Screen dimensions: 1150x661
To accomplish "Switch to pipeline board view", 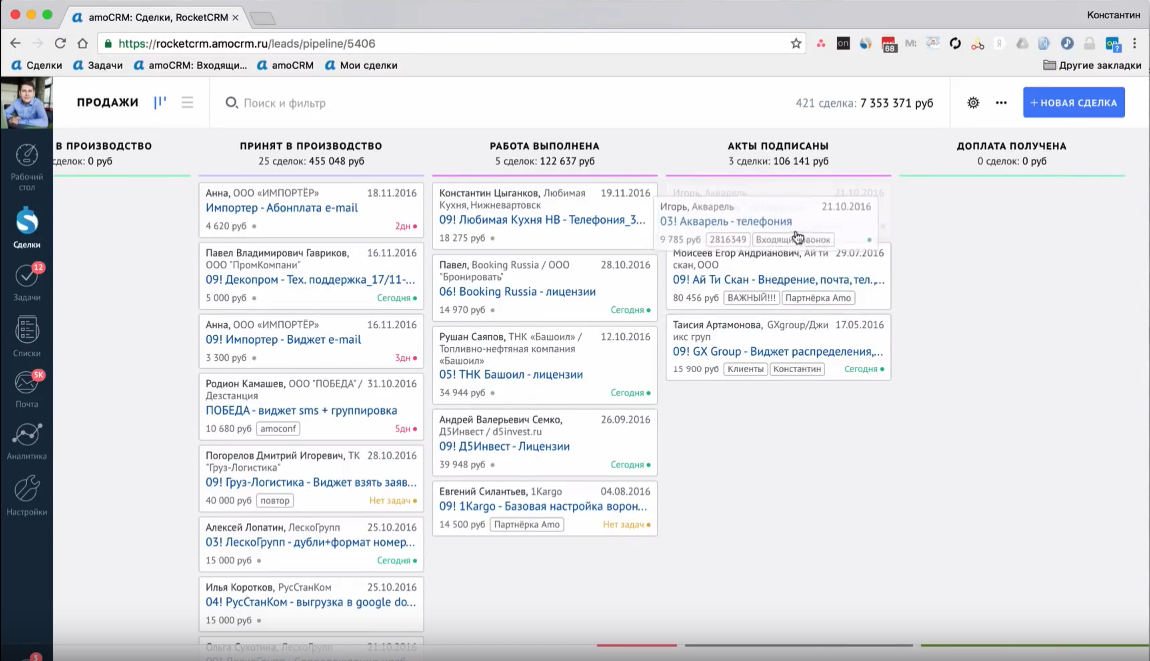I will coord(160,103).
